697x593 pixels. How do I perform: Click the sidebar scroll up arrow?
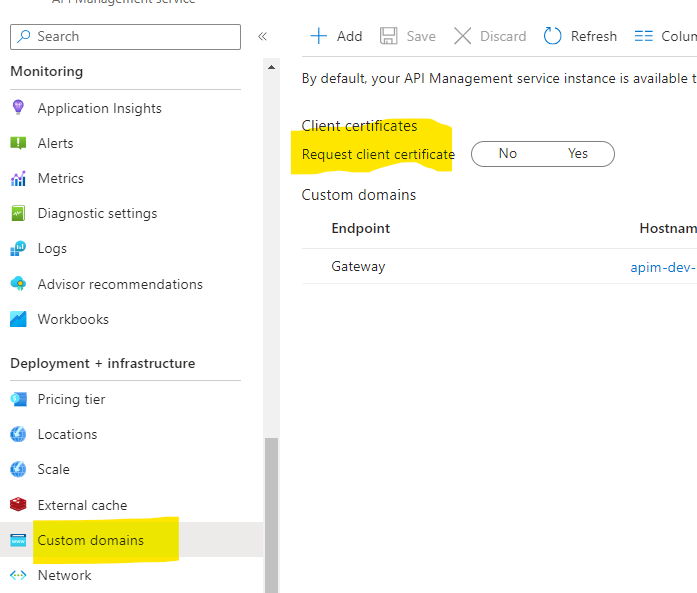click(x=272, y=67)
